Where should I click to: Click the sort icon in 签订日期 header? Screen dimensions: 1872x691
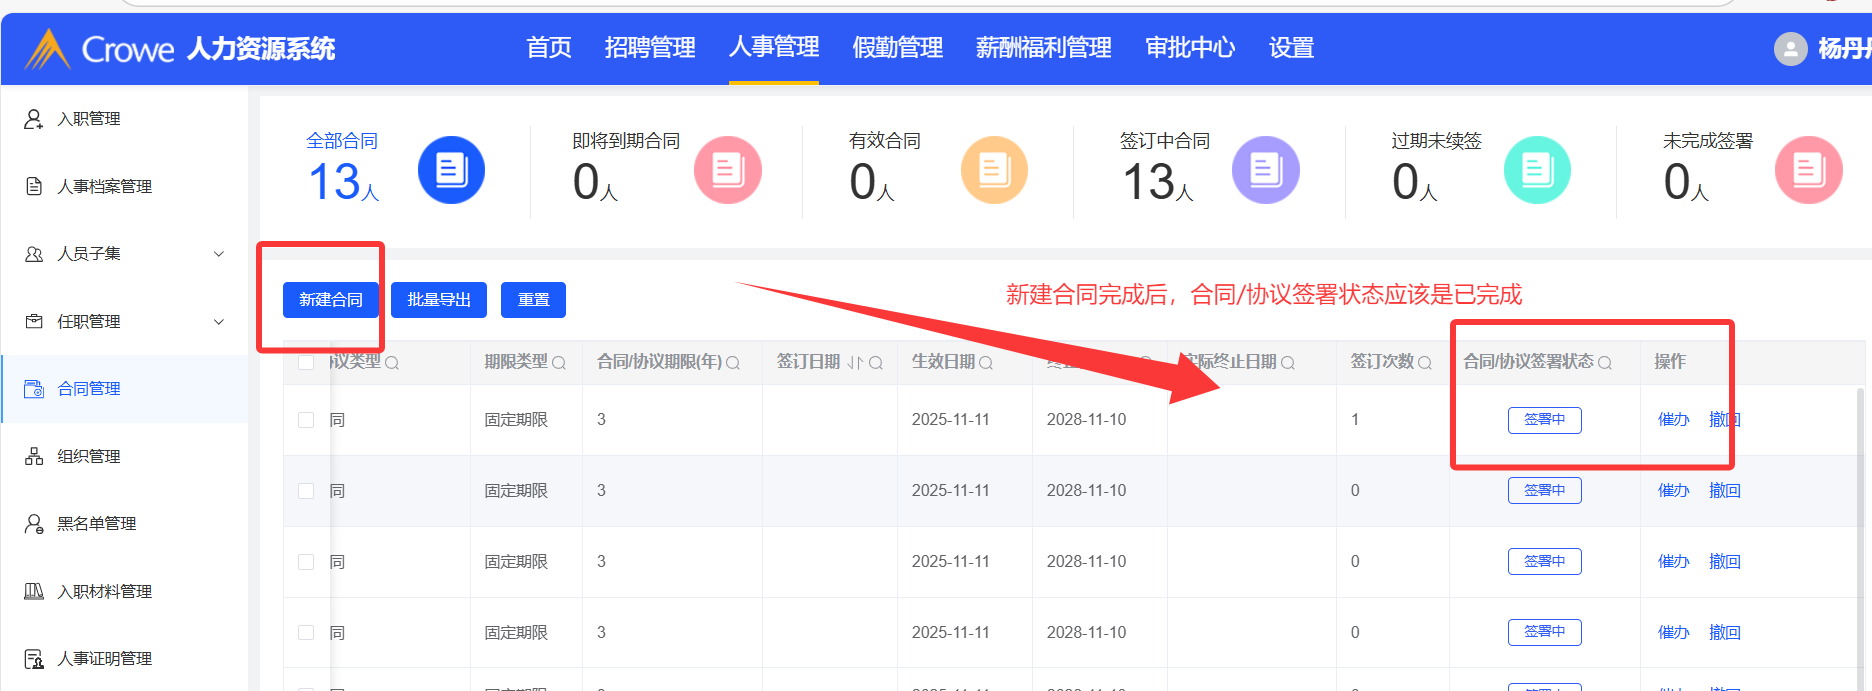click(855, 363)
